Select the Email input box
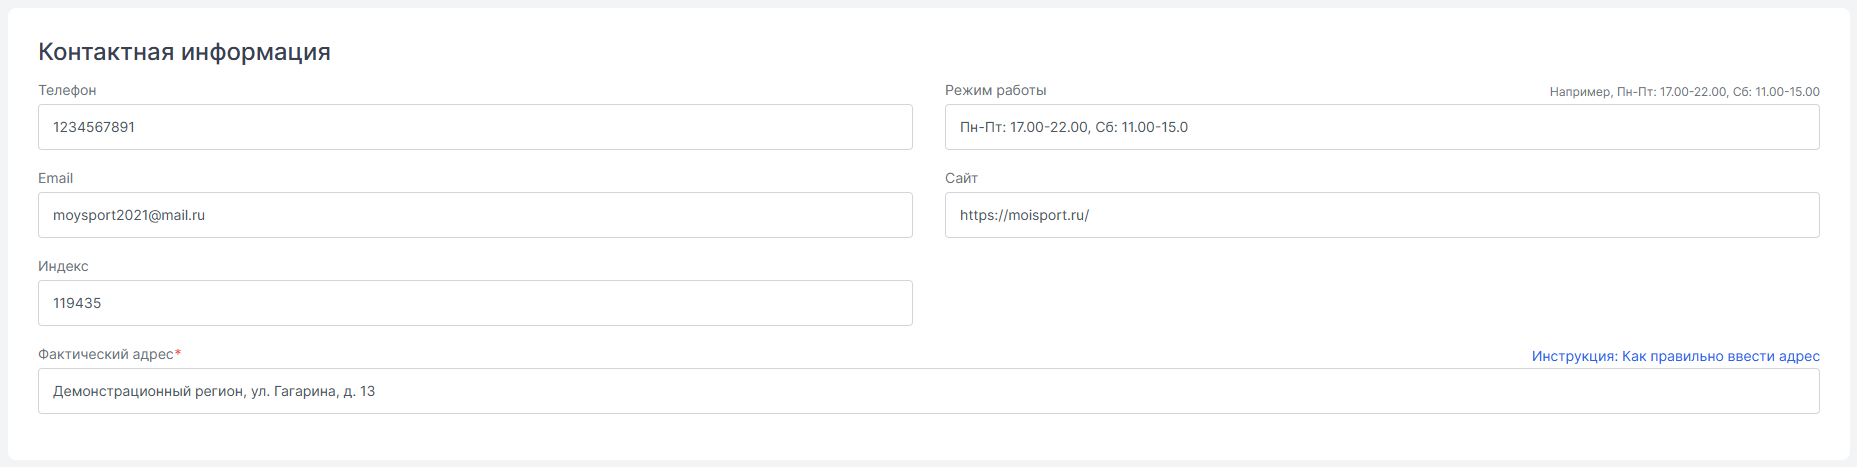The width and height of the screenshot is (1857, 467). pos(475,215)
